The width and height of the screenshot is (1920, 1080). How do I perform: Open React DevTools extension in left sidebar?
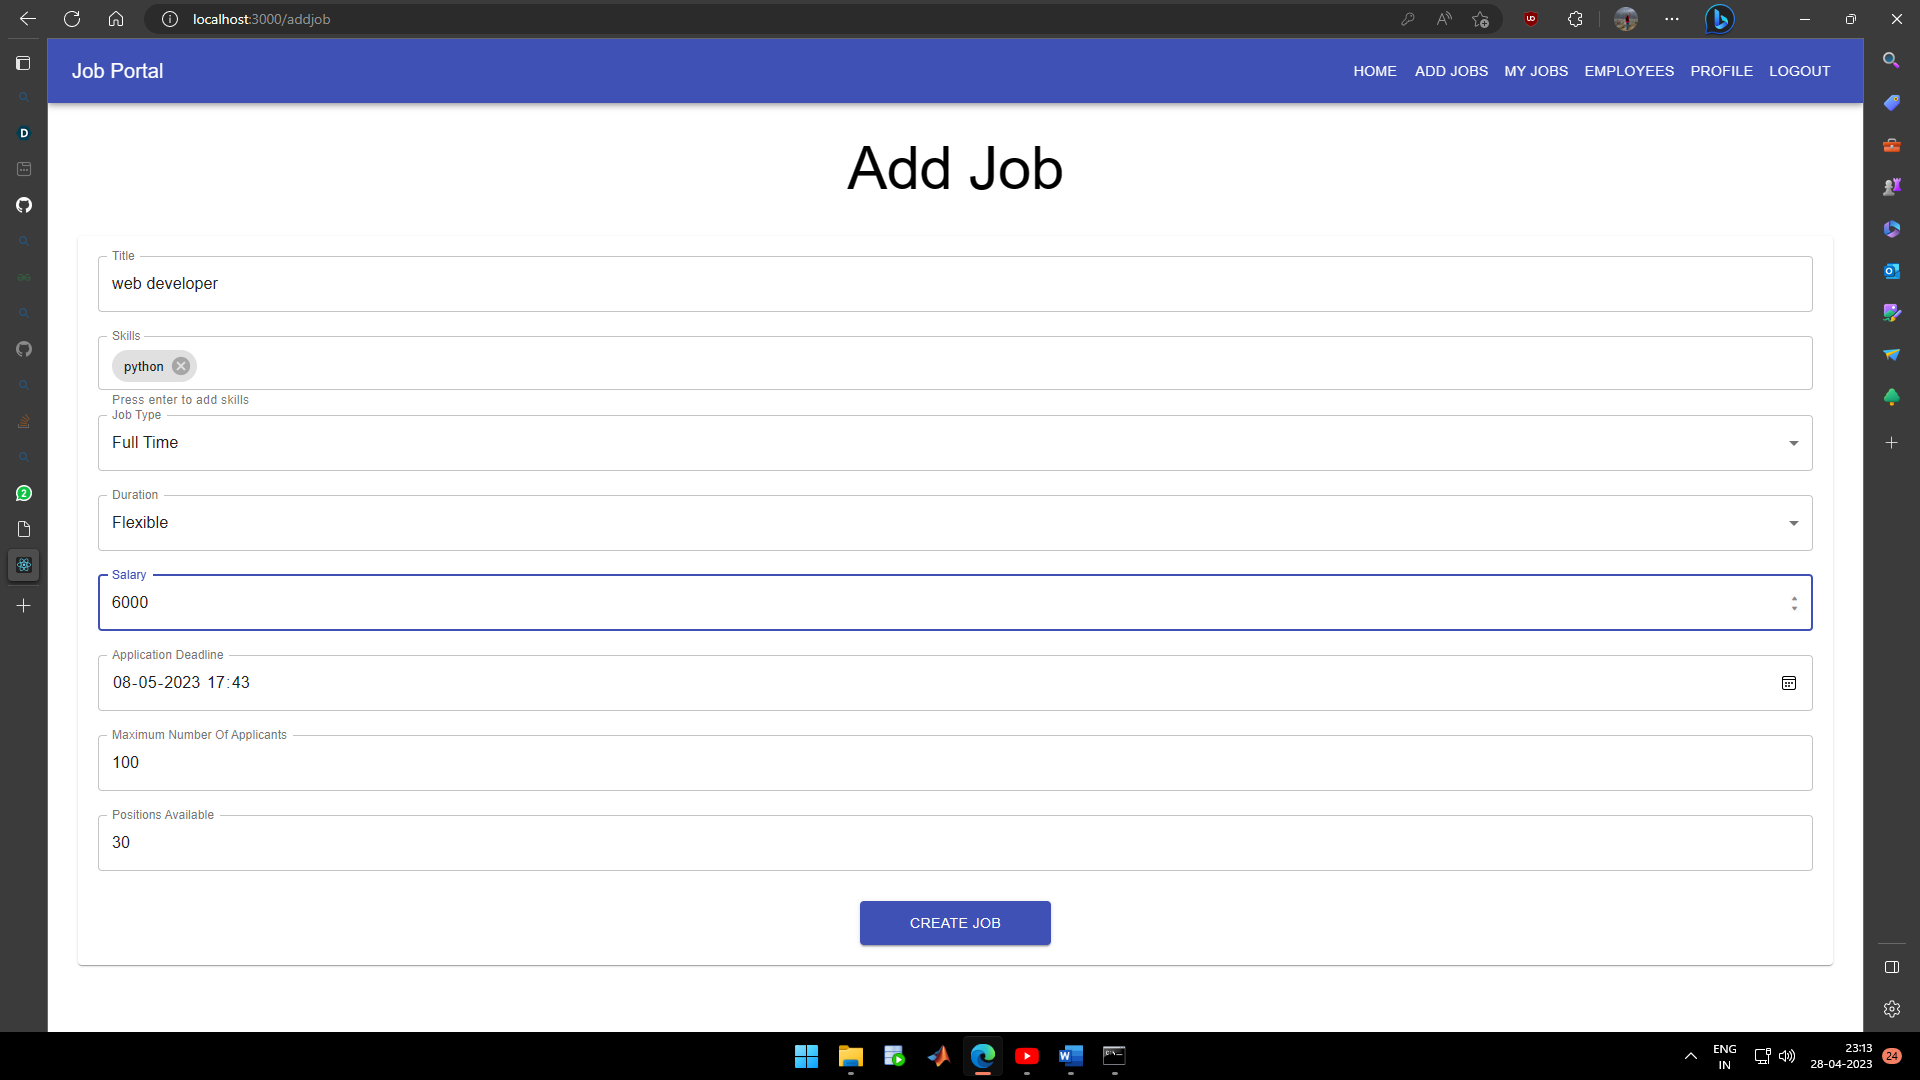(x=24, y=565)
